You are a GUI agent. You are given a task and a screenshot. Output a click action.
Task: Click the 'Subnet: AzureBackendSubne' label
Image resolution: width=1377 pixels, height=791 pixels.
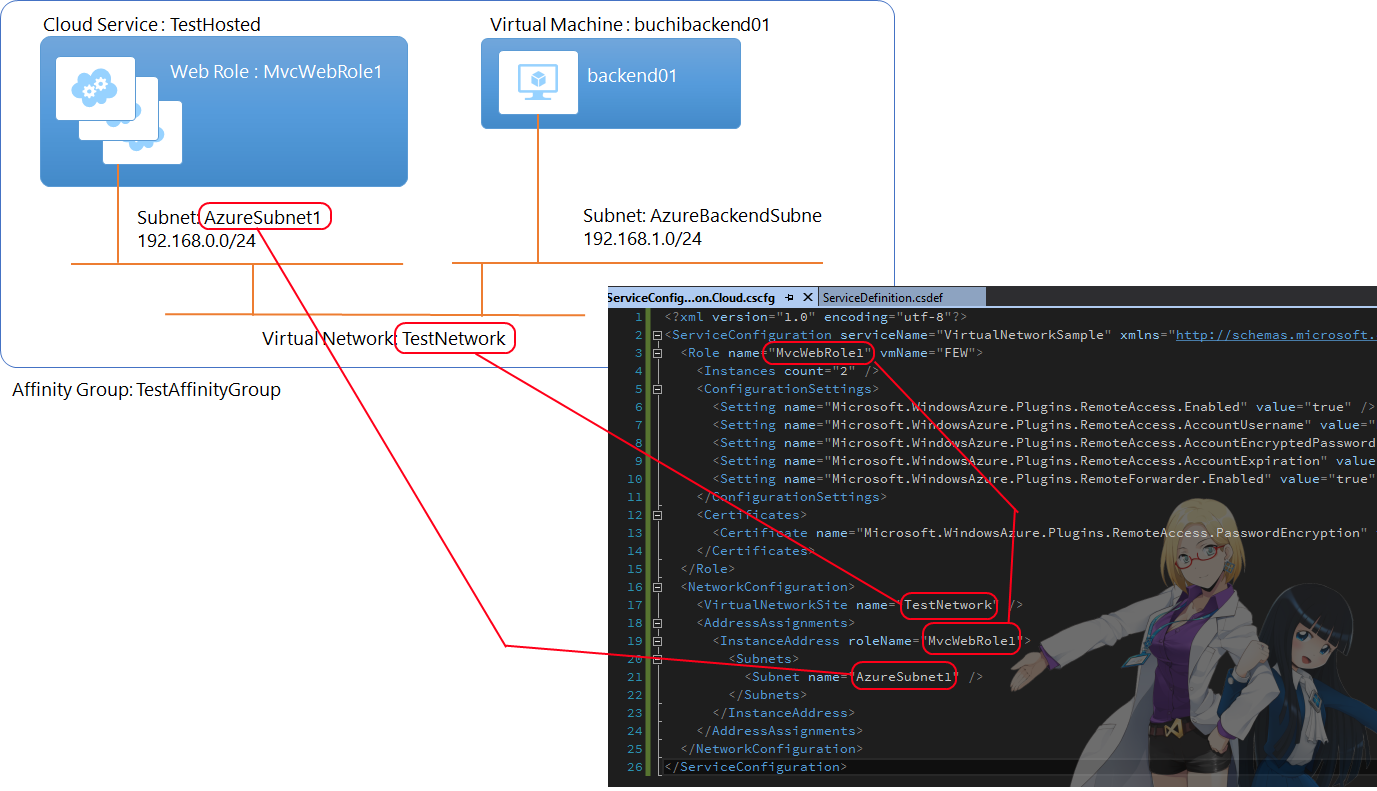click(x=702, y=216)
